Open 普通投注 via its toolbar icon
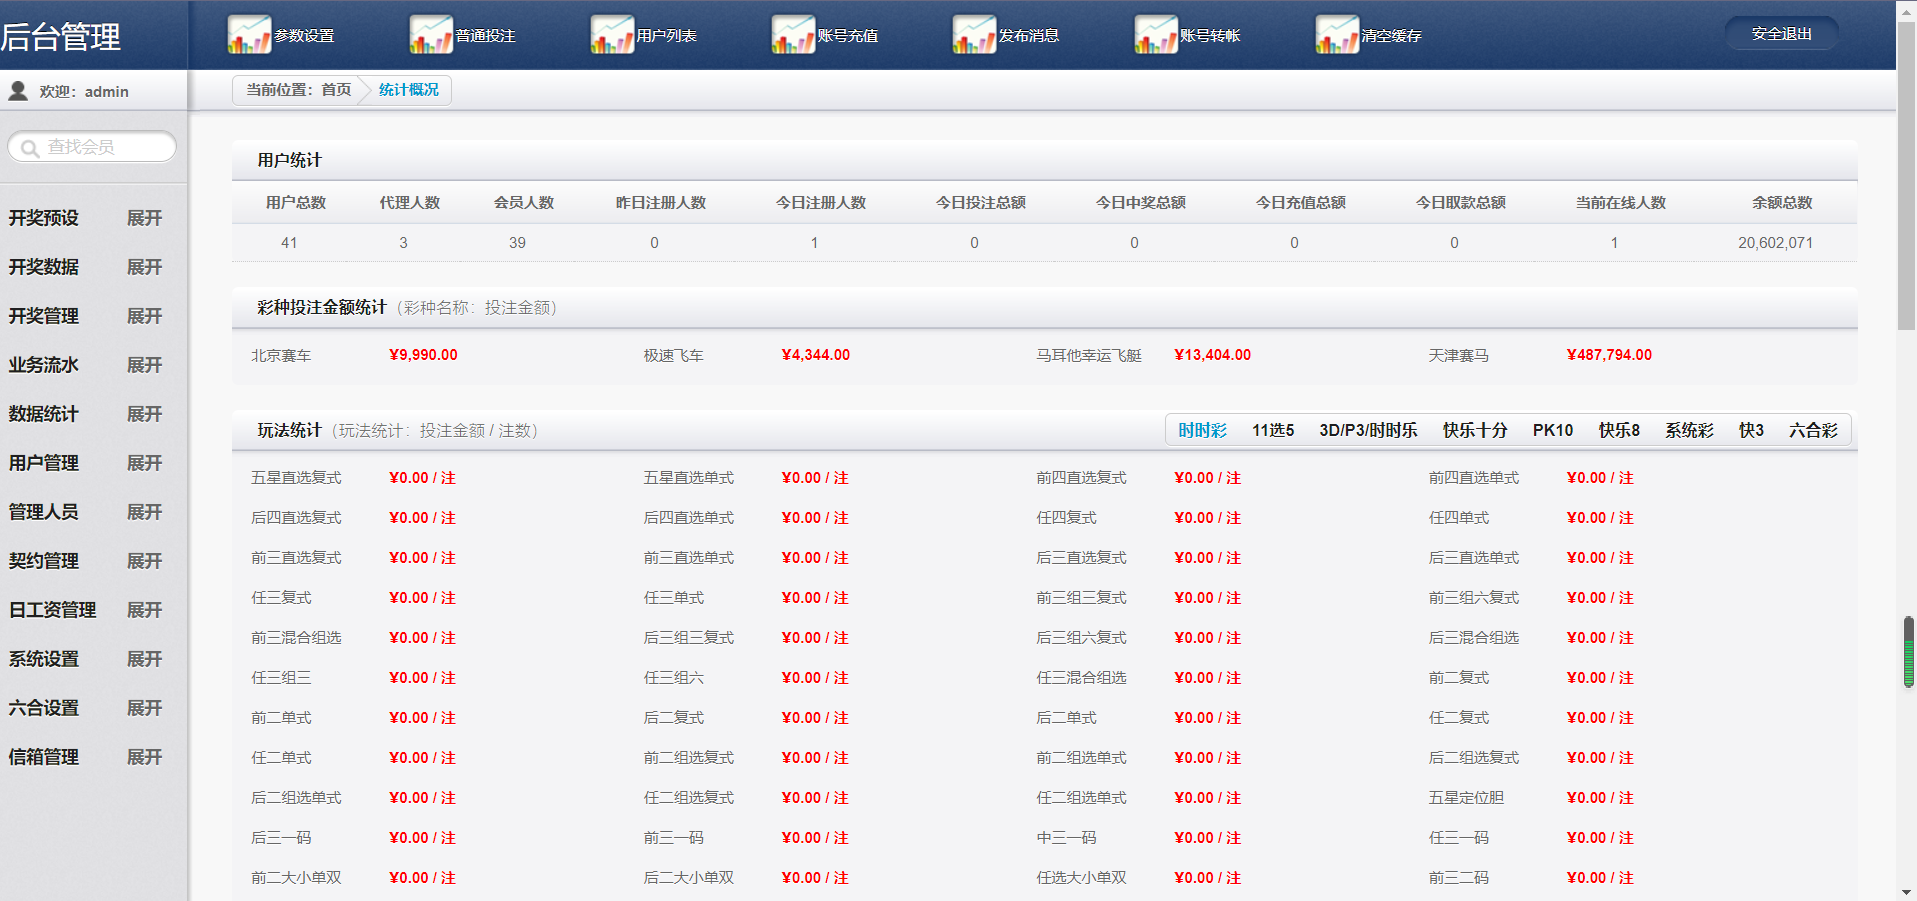The height and width of the screenshot is (901, 1917). pos(431,35)
